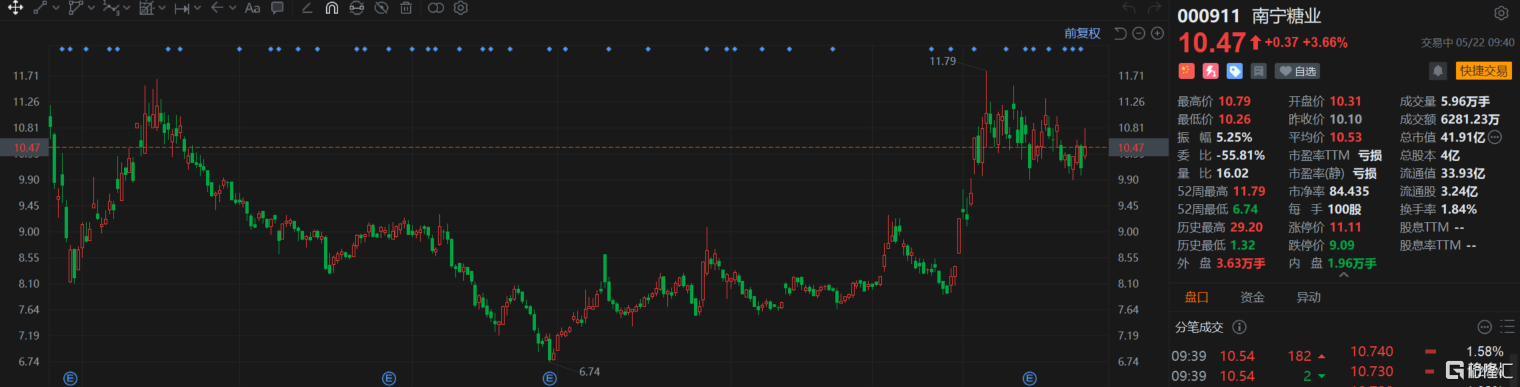The image size is (1520, 387).
Task: Select the polygon shape drawing tool
Action: pos(76,8)
